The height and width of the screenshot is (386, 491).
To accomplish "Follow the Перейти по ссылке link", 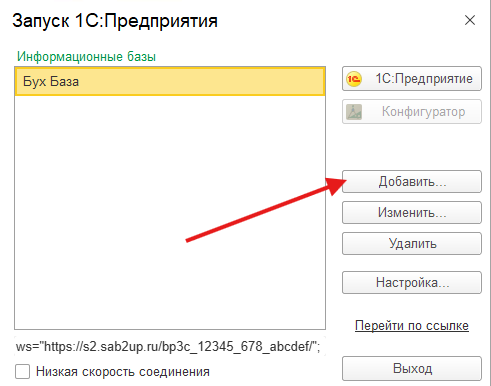I will pos(412,326).
